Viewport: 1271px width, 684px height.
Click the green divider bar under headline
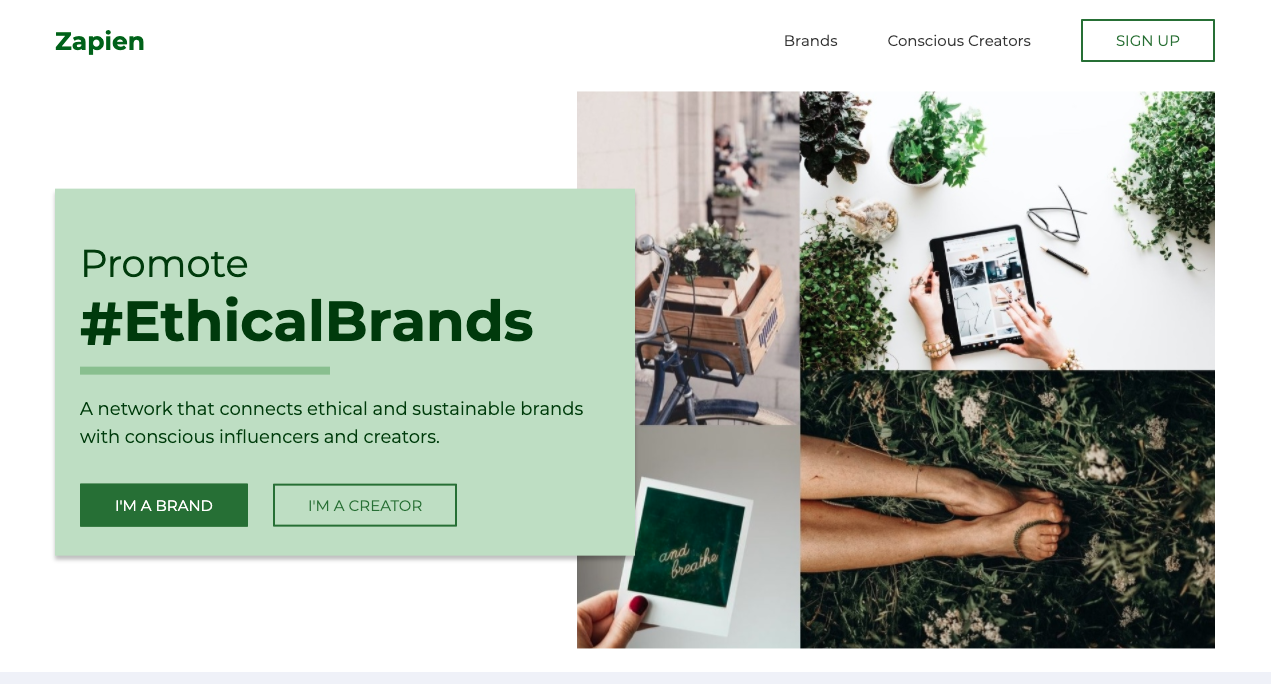click(205, 370)
